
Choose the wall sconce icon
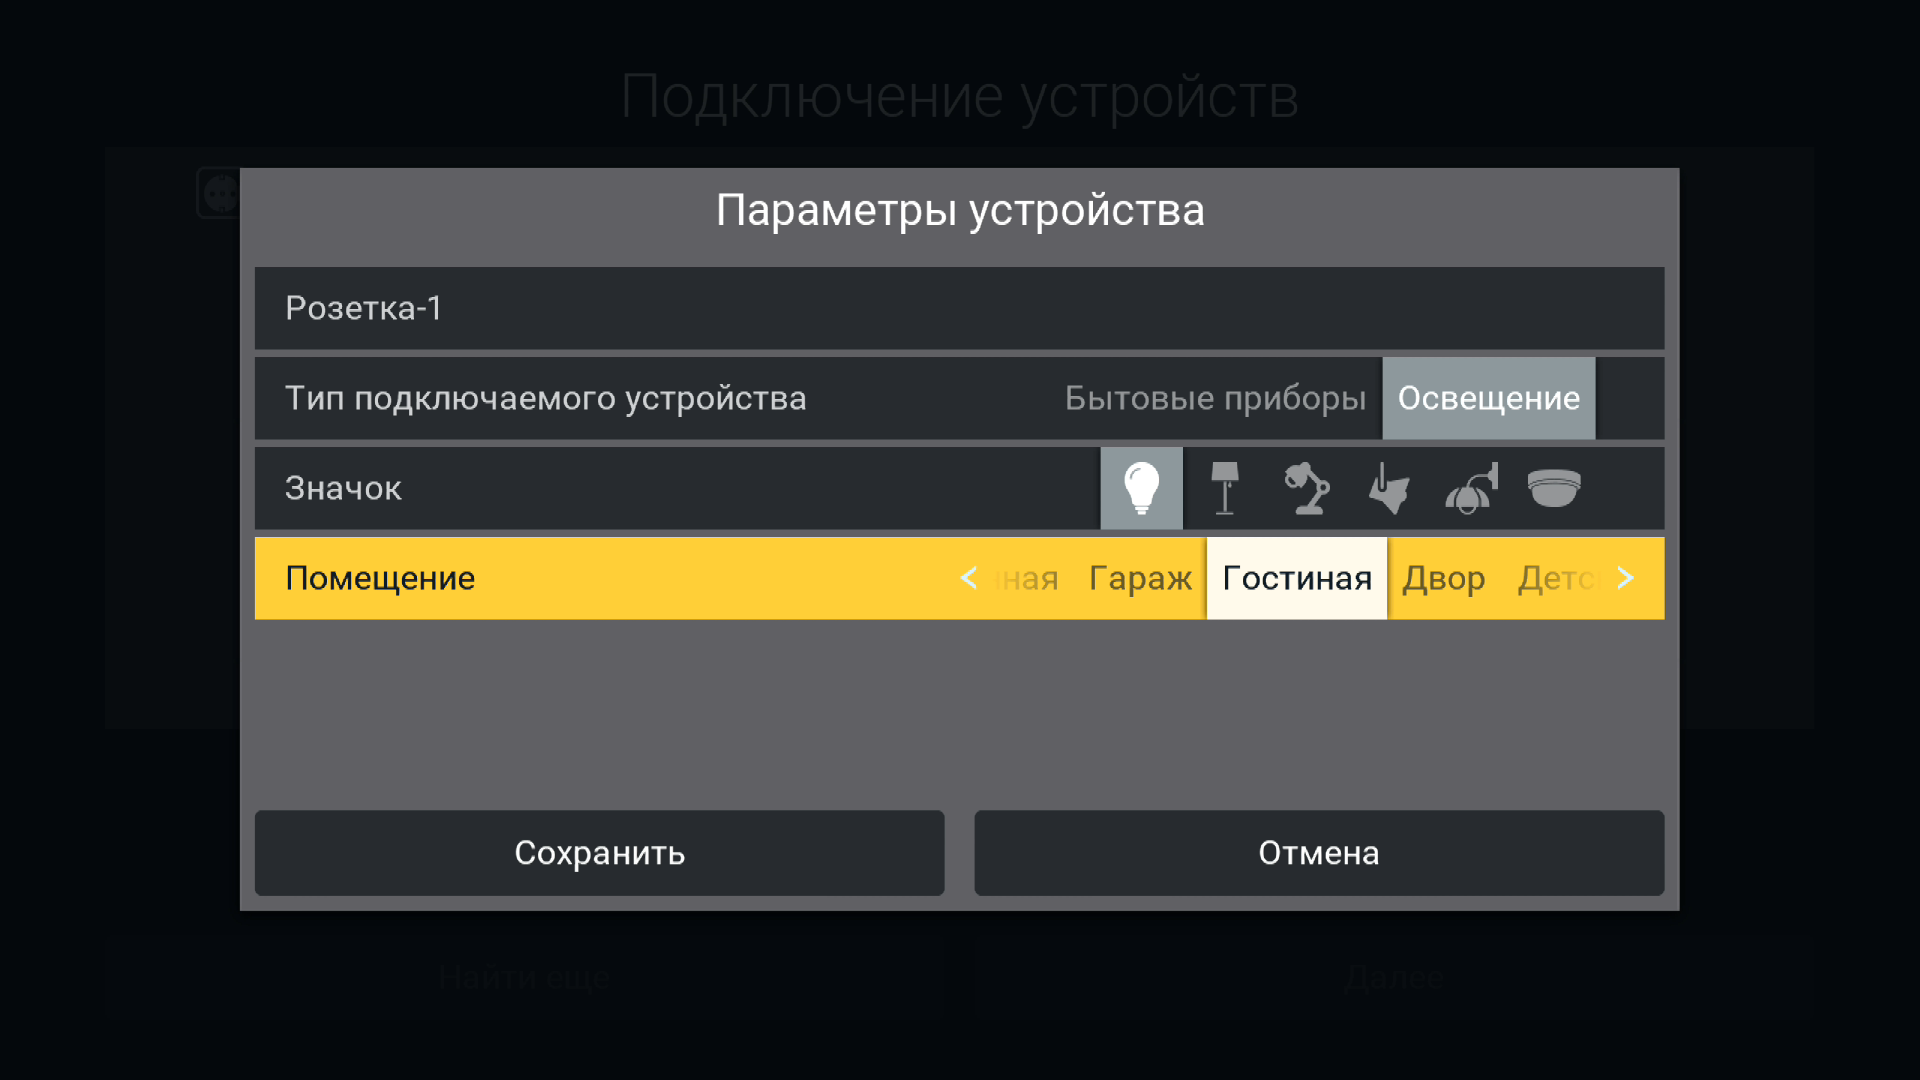pyautogui.click(x=1471, y=488)
